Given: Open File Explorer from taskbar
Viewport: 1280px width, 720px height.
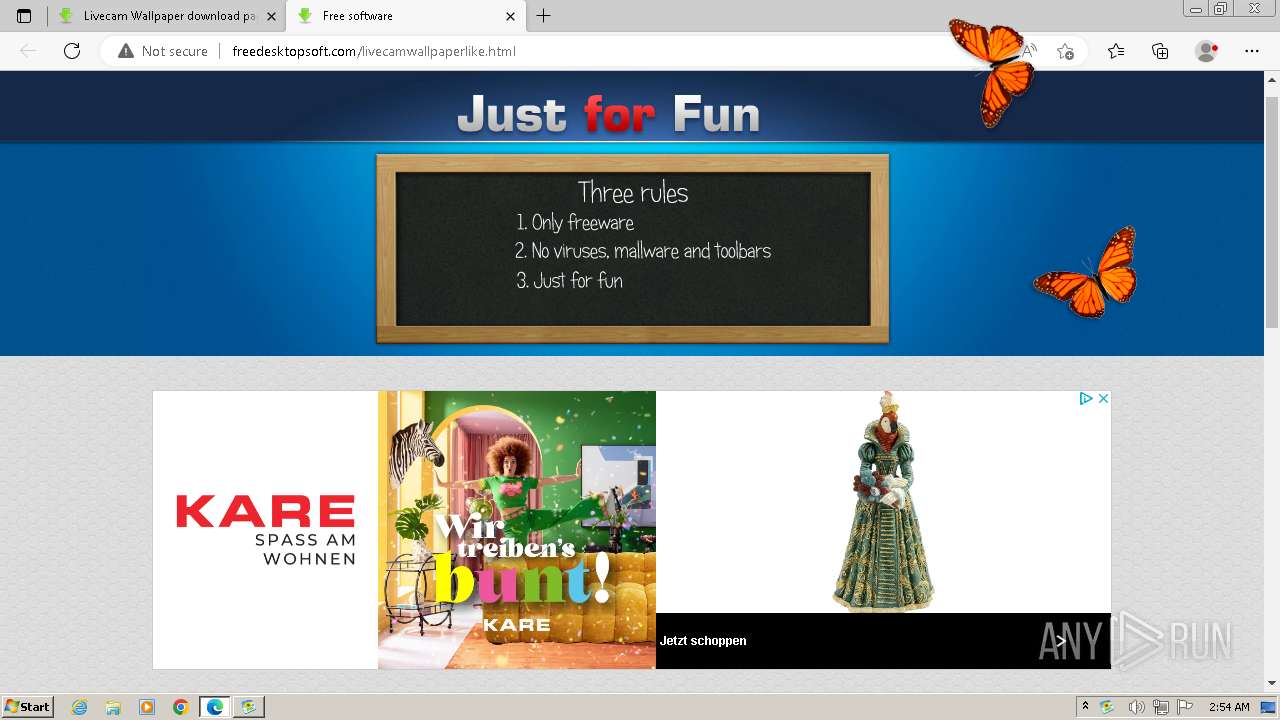Looking at the screenshot, I should [x=113, y=707].
